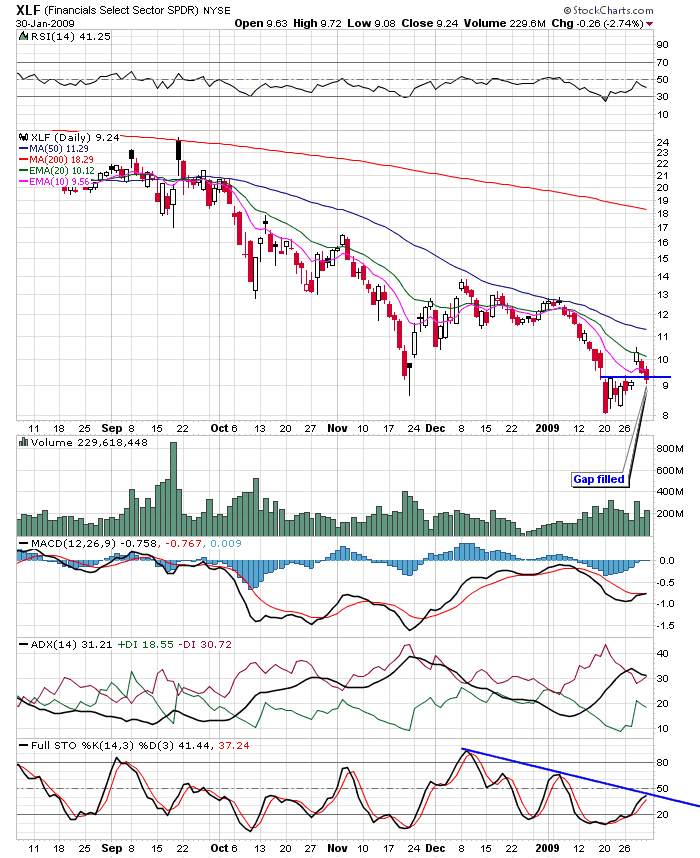Select the blue MA(50) 11.29 legend entry
700x858 pixels.
pyautogui.click(x=54, y=149)
